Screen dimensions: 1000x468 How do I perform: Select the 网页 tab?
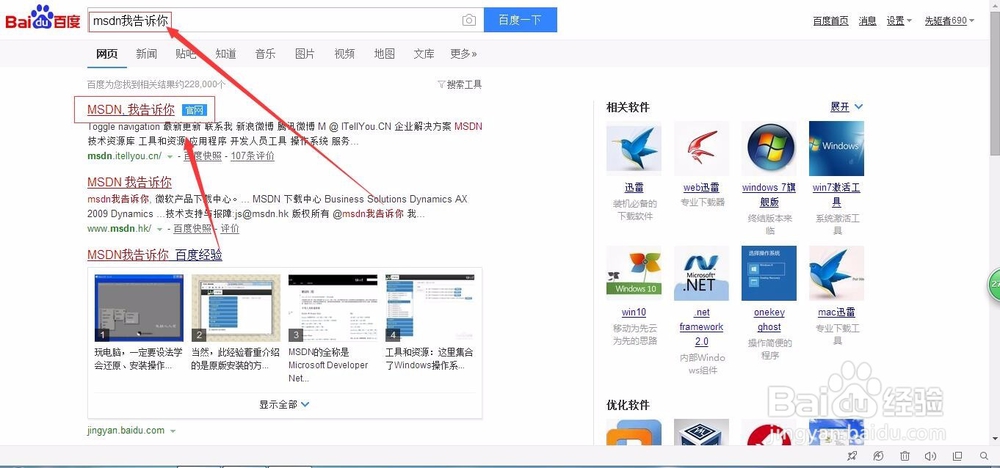(107, 54)
